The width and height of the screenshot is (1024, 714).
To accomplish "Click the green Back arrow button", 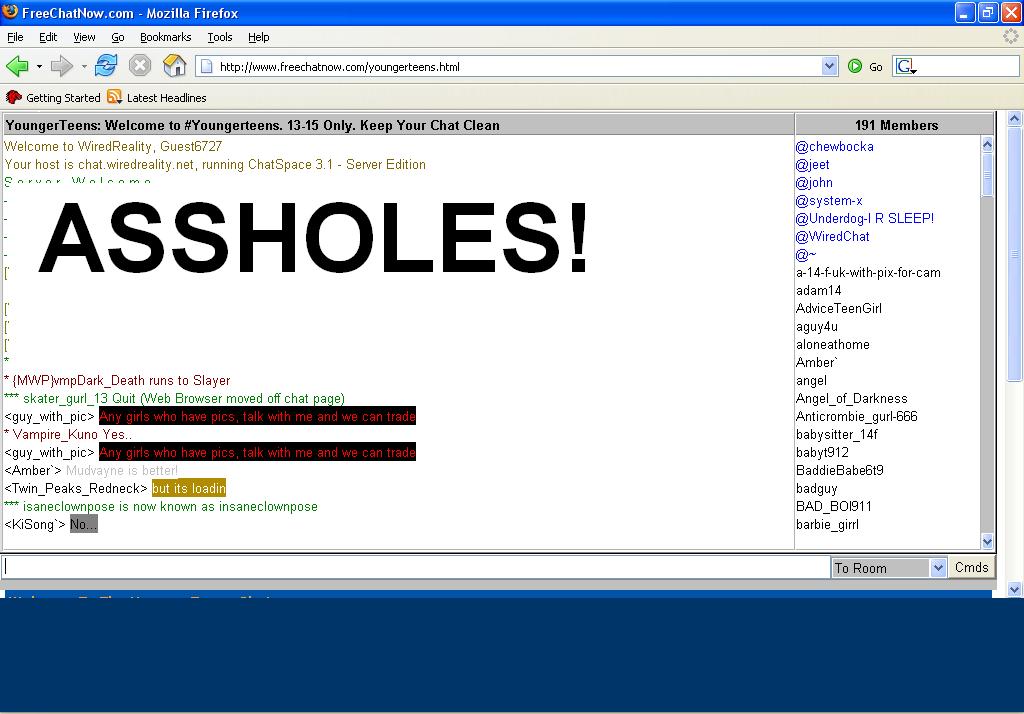I will point(18,66).
